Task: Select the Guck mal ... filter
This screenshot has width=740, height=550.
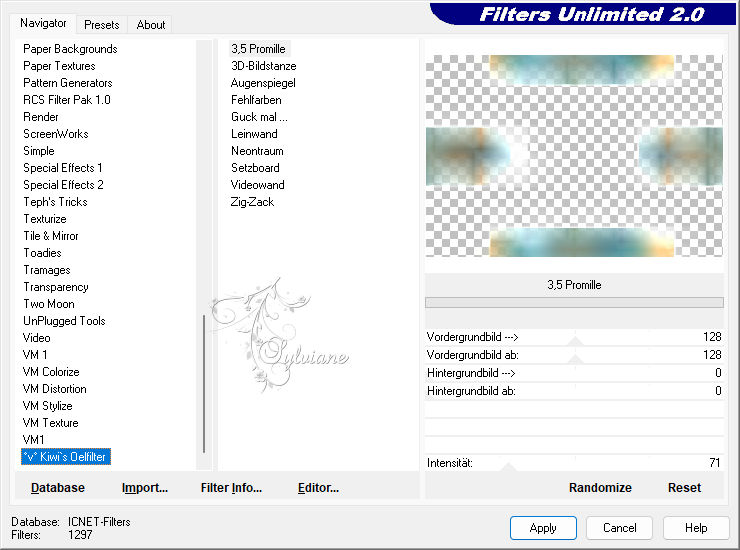Action: [x=259, y=117]
